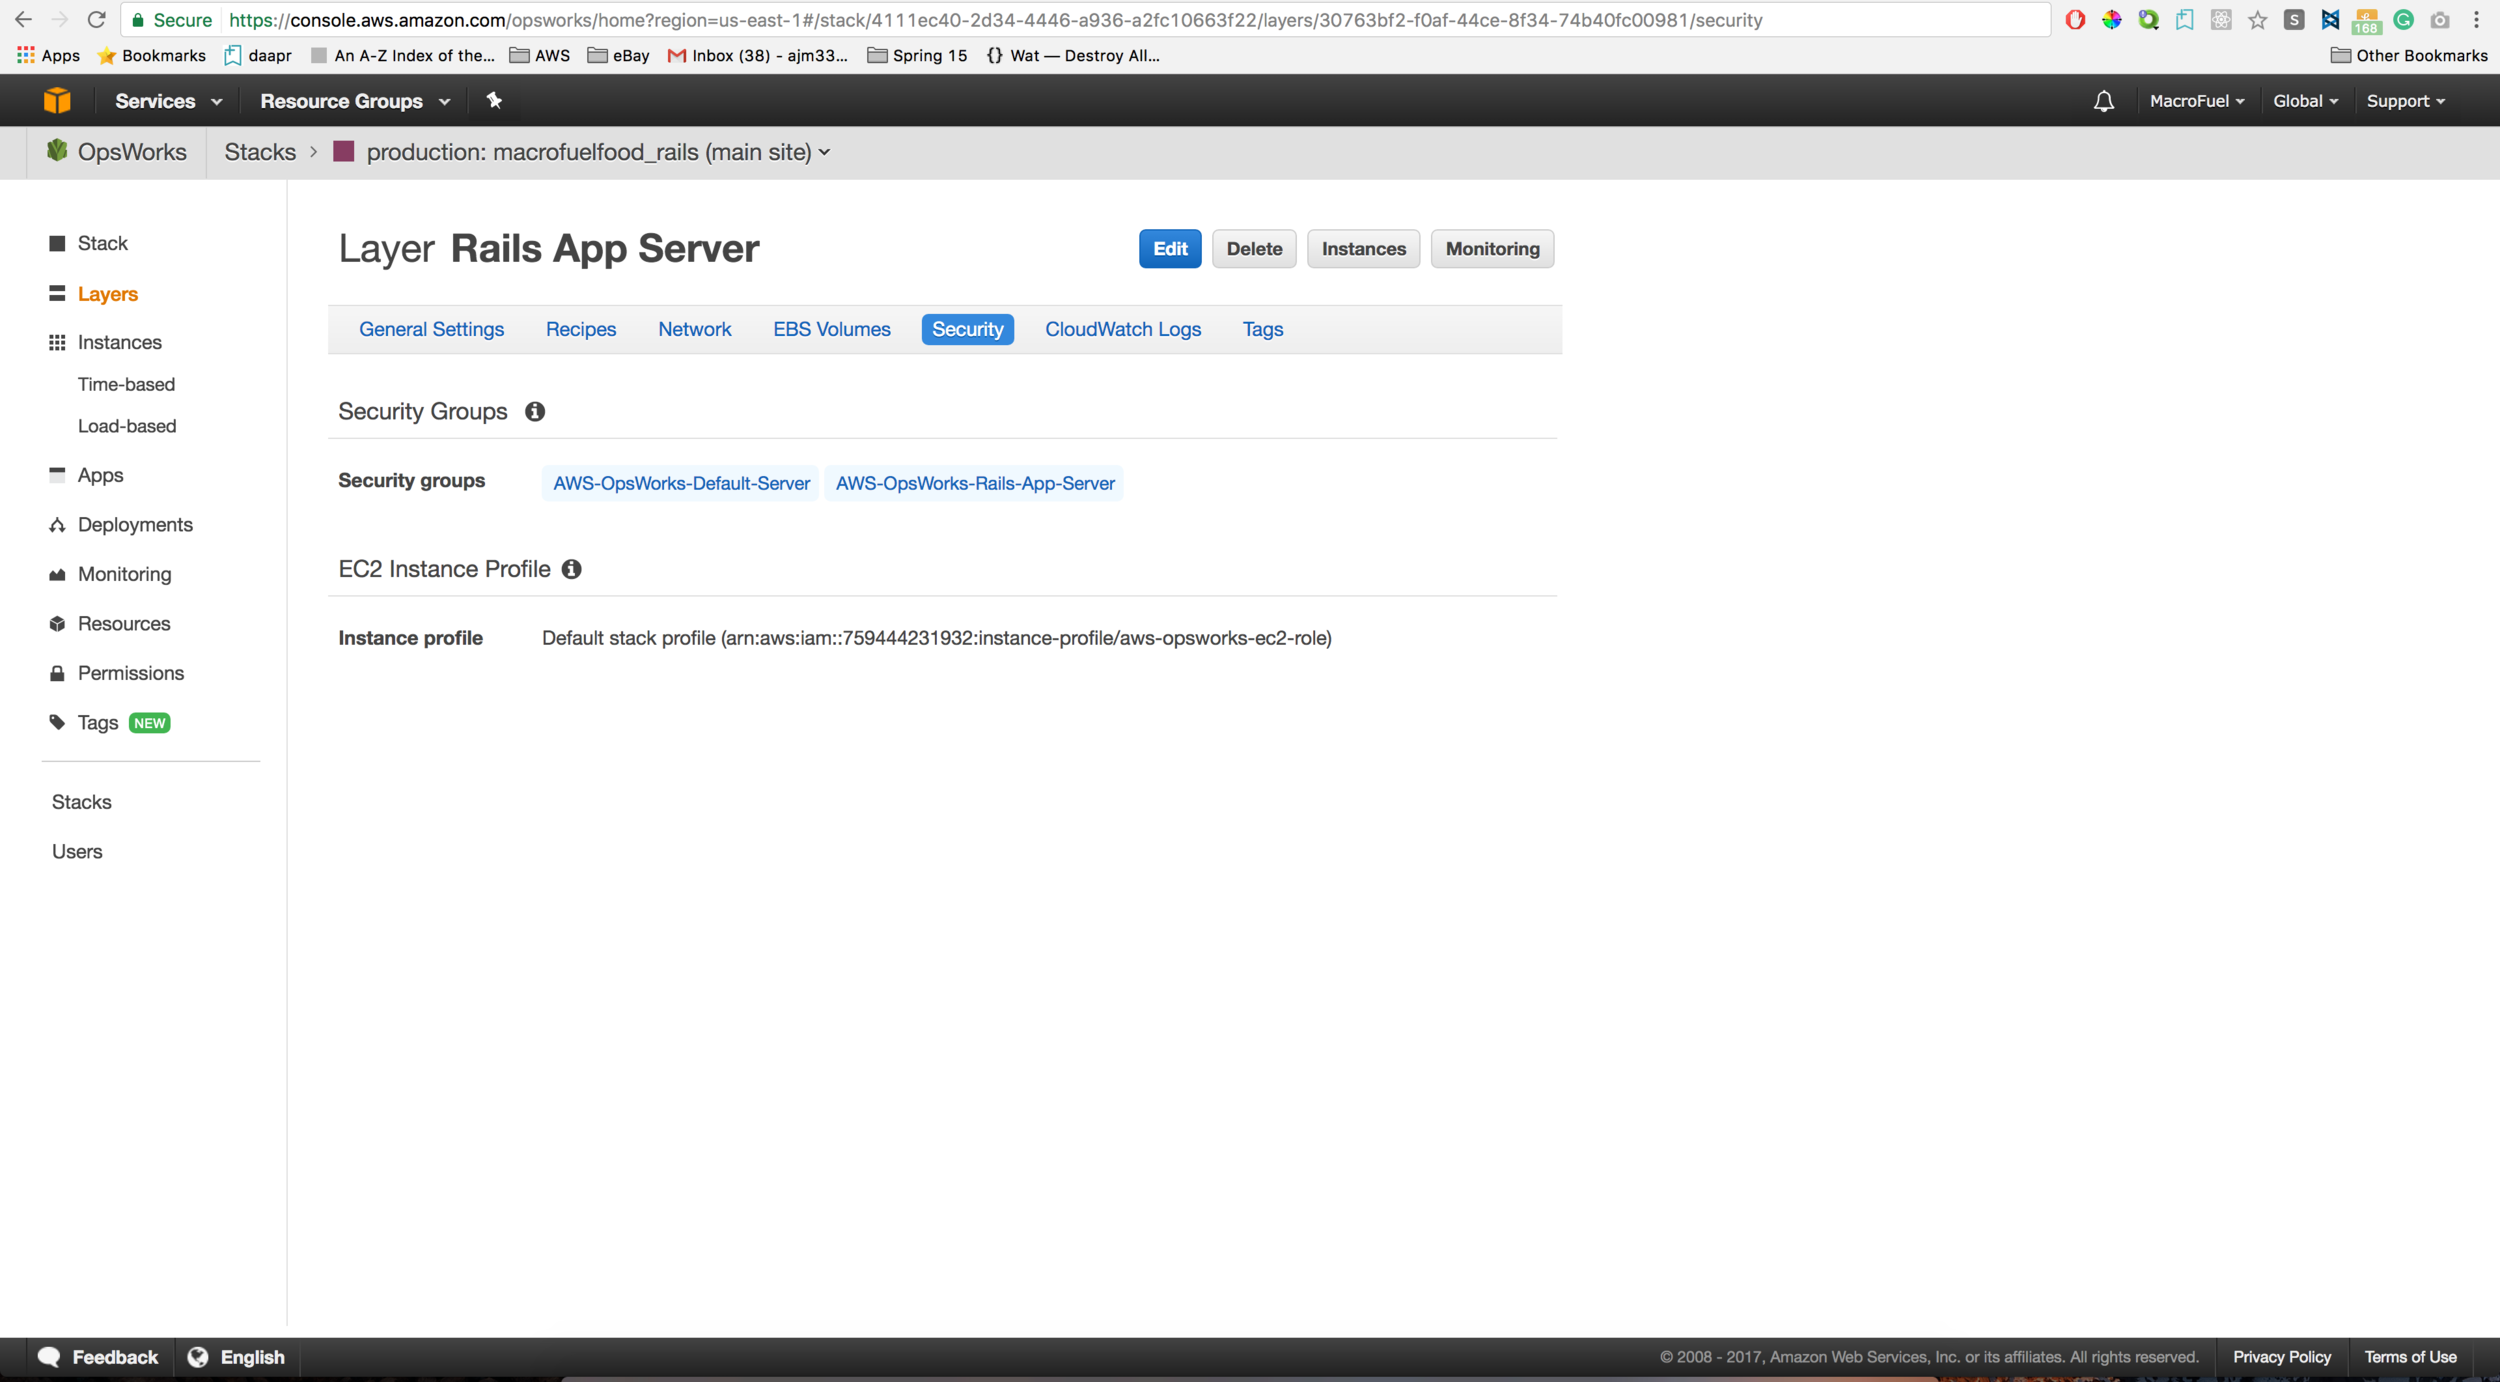Viewport: 2500px width, 1382px height.
Task: Click the Apps sidebar icon
Action: (57, 474)
